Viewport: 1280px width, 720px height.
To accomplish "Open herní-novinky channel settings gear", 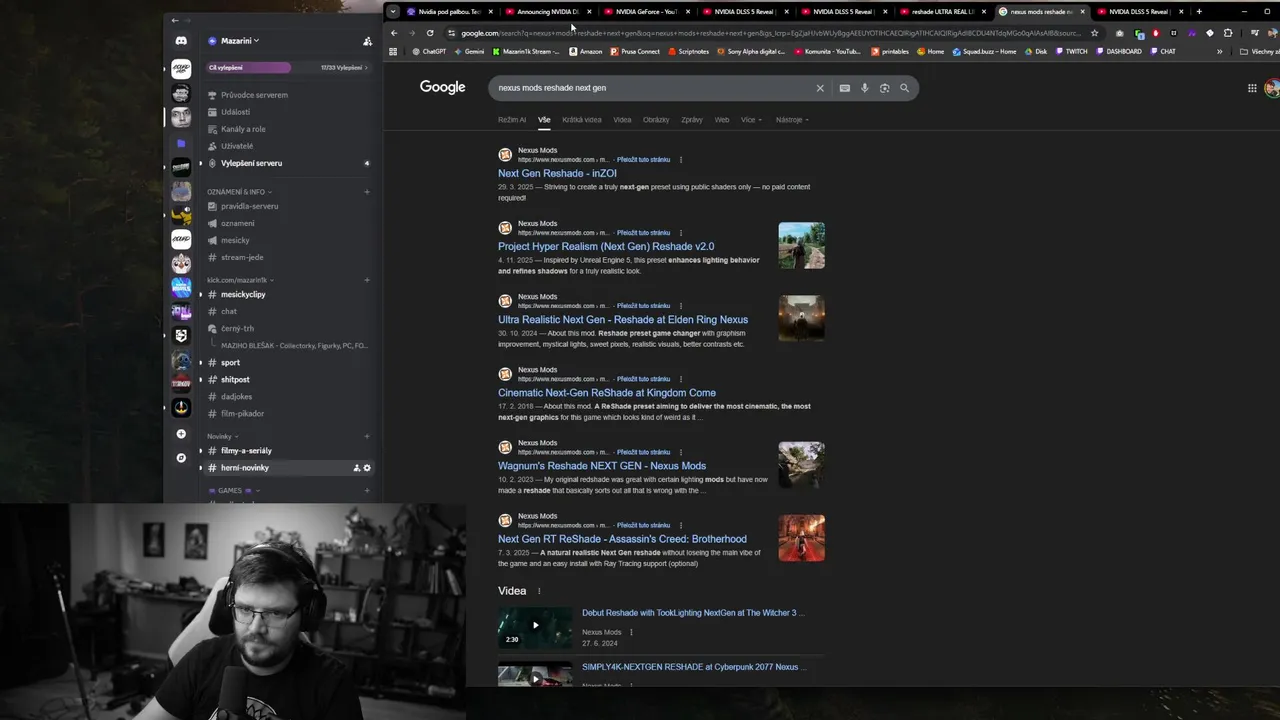I will pos(367,468).
